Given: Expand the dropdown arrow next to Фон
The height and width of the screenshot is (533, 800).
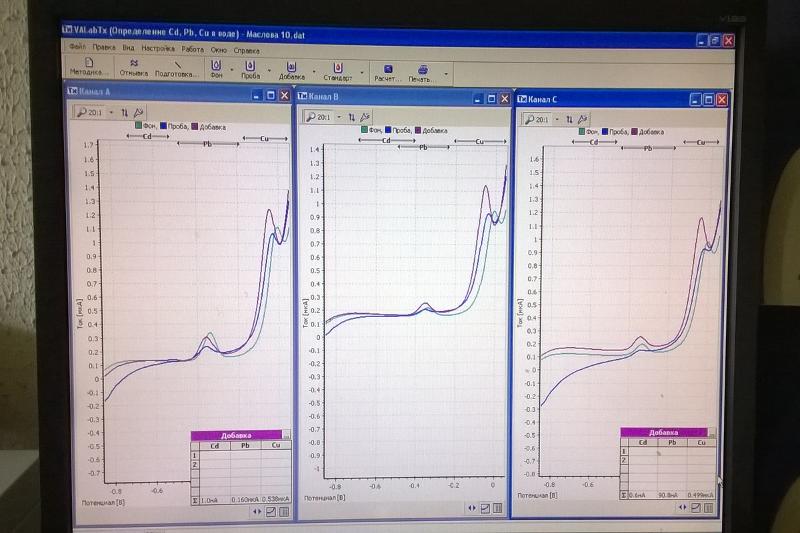Looking at the screenshot, I should 231,70.
